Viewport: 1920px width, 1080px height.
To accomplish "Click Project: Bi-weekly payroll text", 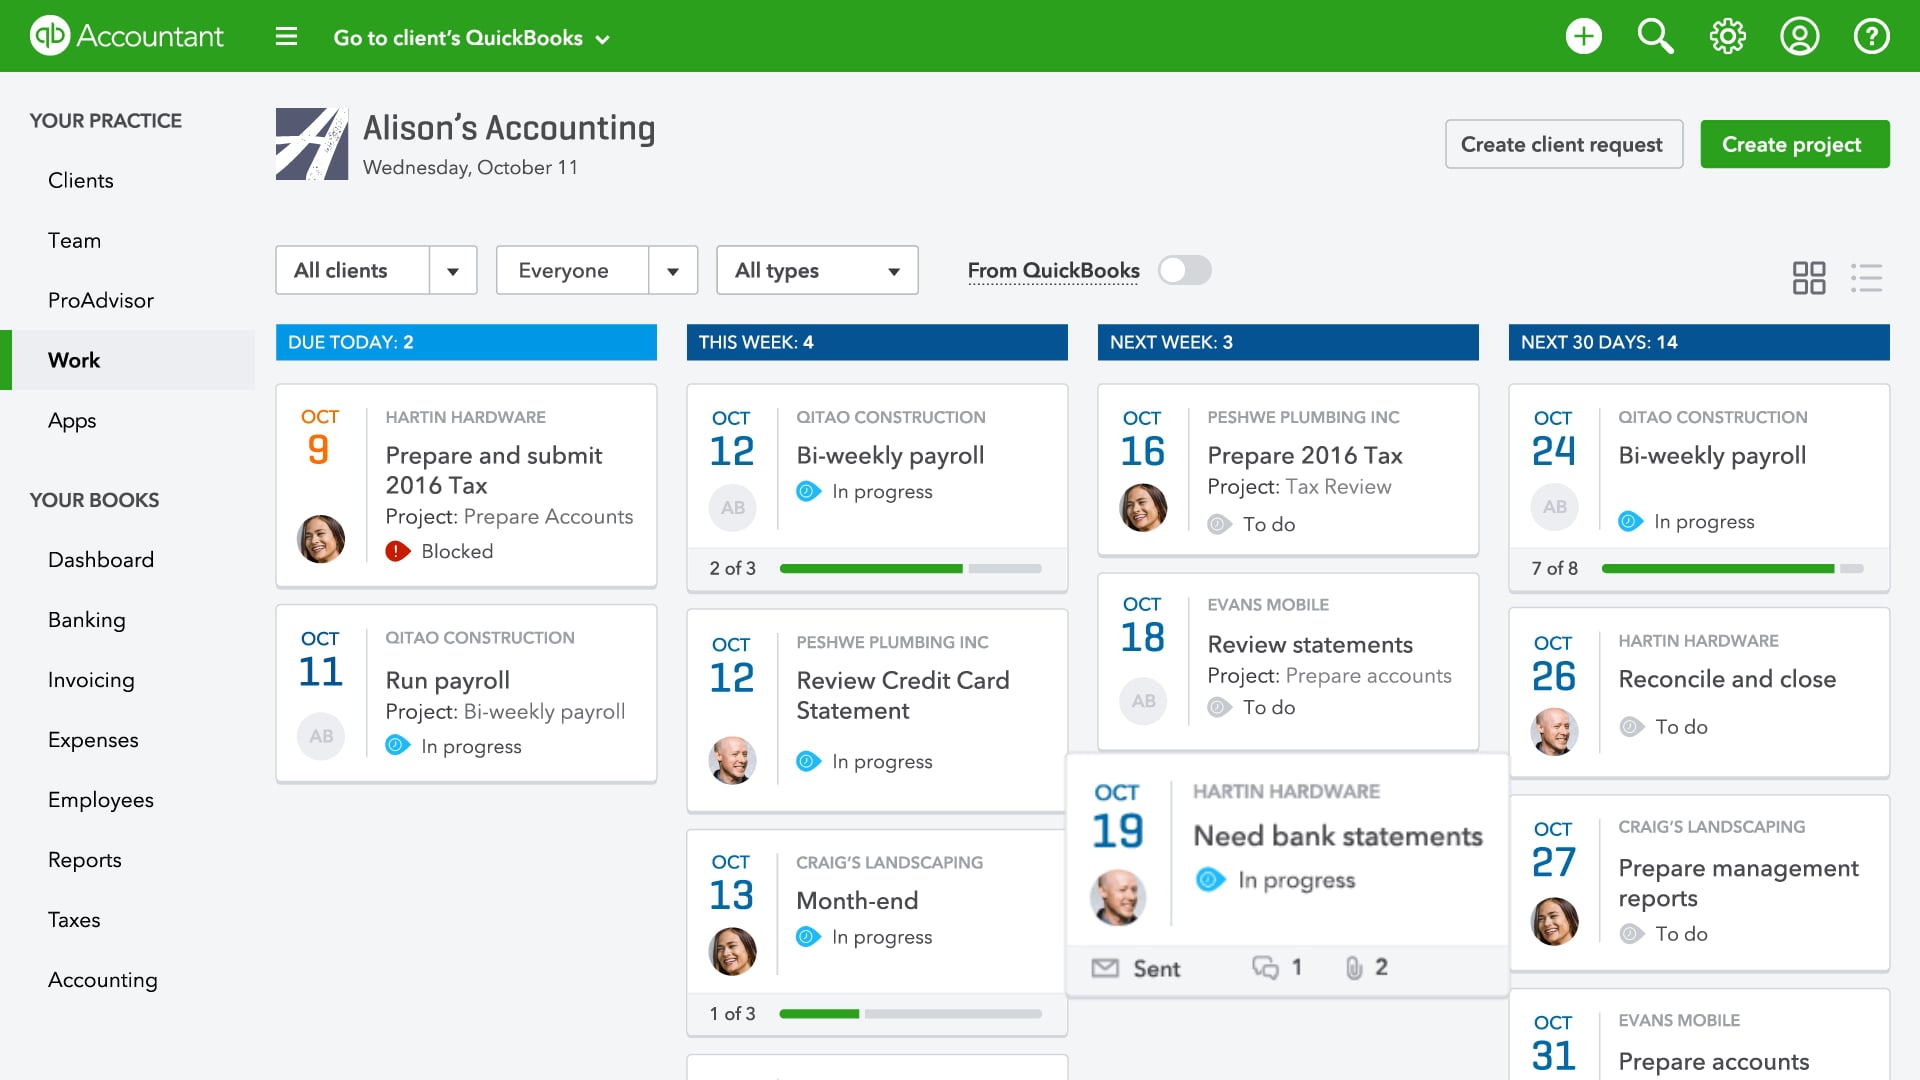I will pos(505,711).
